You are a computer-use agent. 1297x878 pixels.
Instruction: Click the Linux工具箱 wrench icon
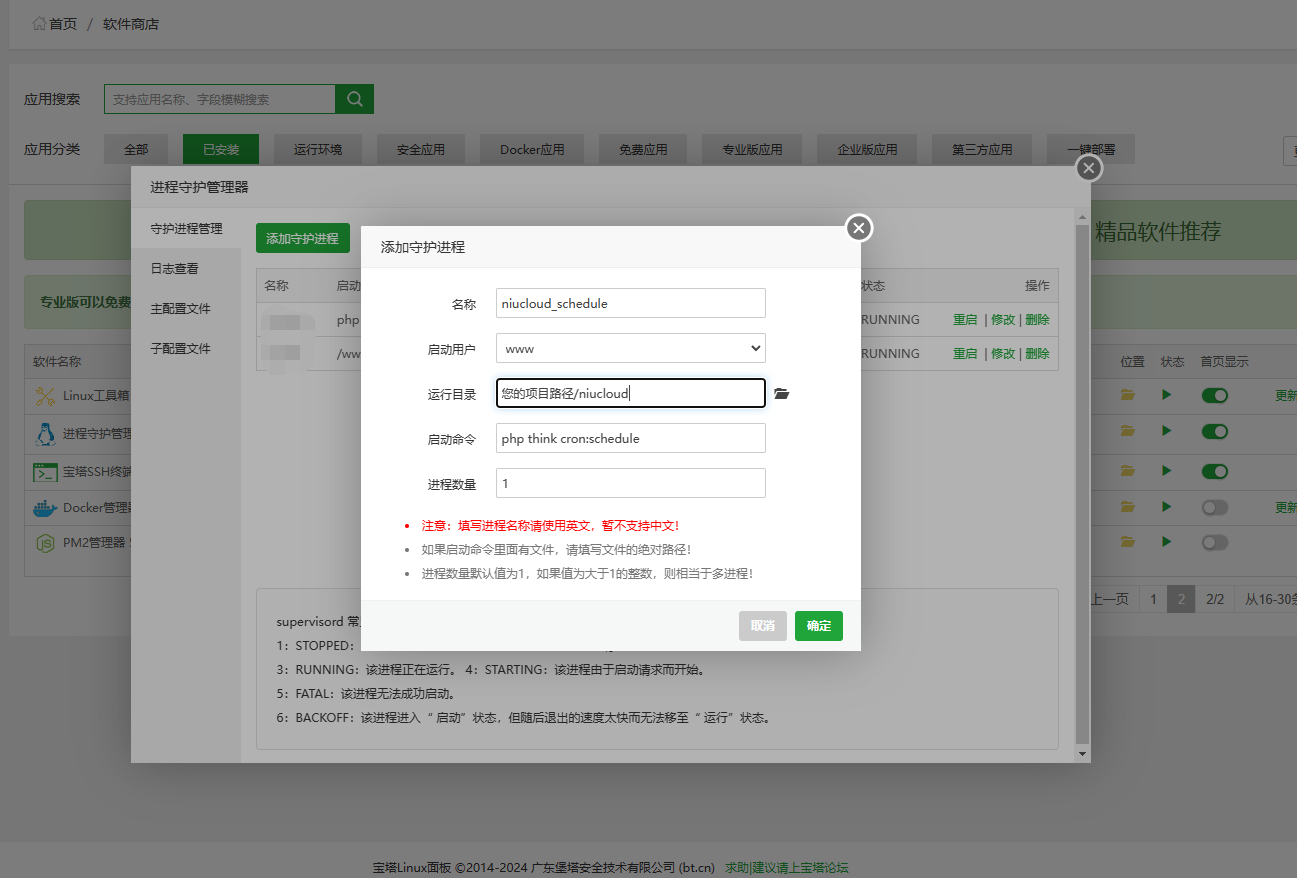click(45, 396)
